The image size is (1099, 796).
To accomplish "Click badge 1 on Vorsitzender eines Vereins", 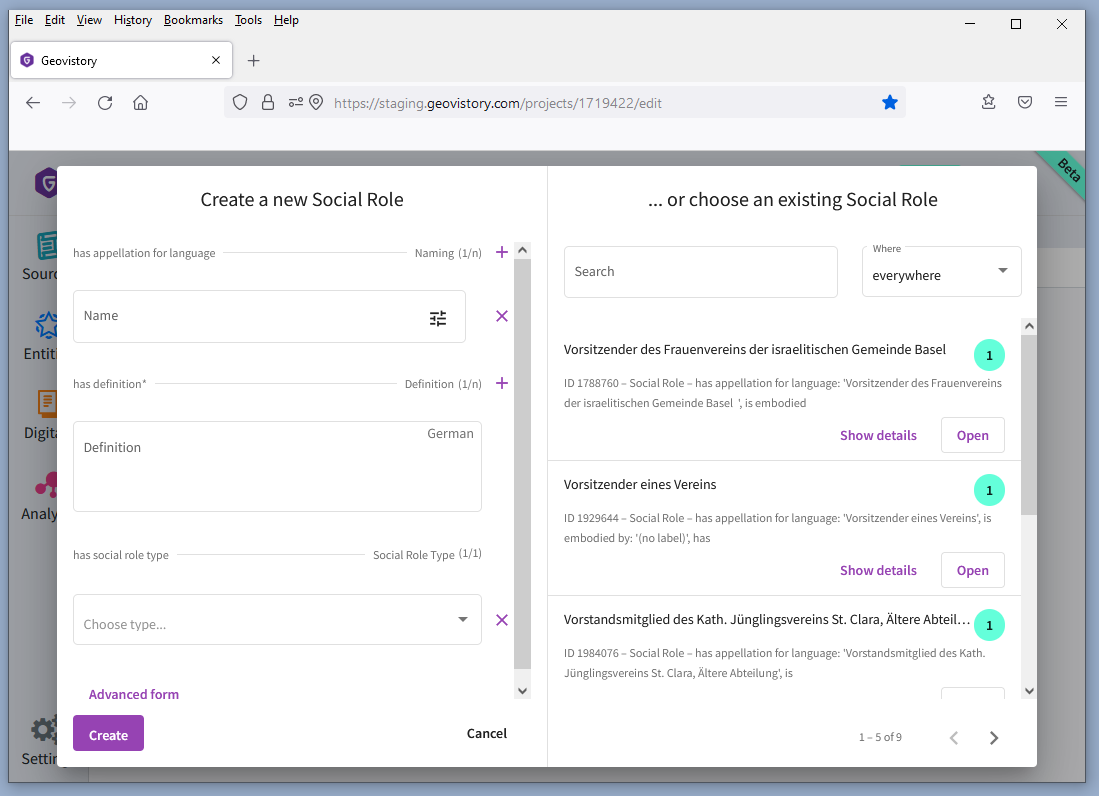I will coord(990,490).
